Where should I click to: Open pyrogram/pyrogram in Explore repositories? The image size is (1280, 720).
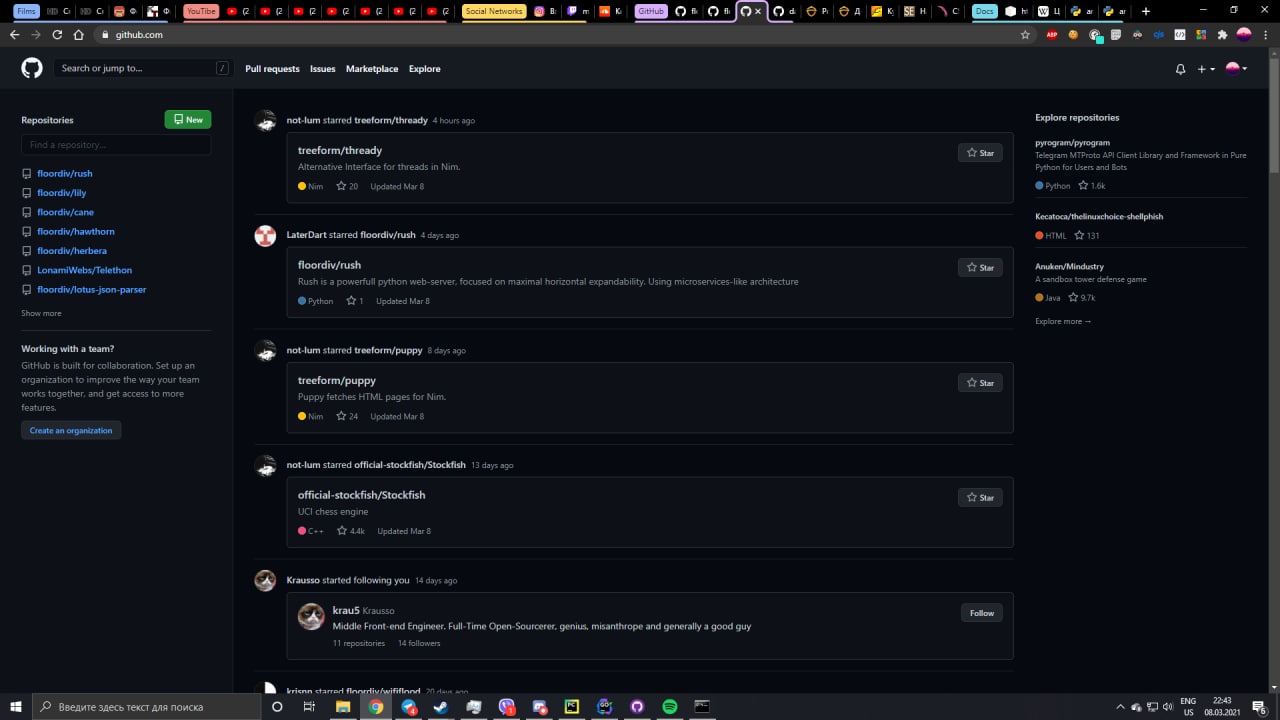(x=1072, y=143)
